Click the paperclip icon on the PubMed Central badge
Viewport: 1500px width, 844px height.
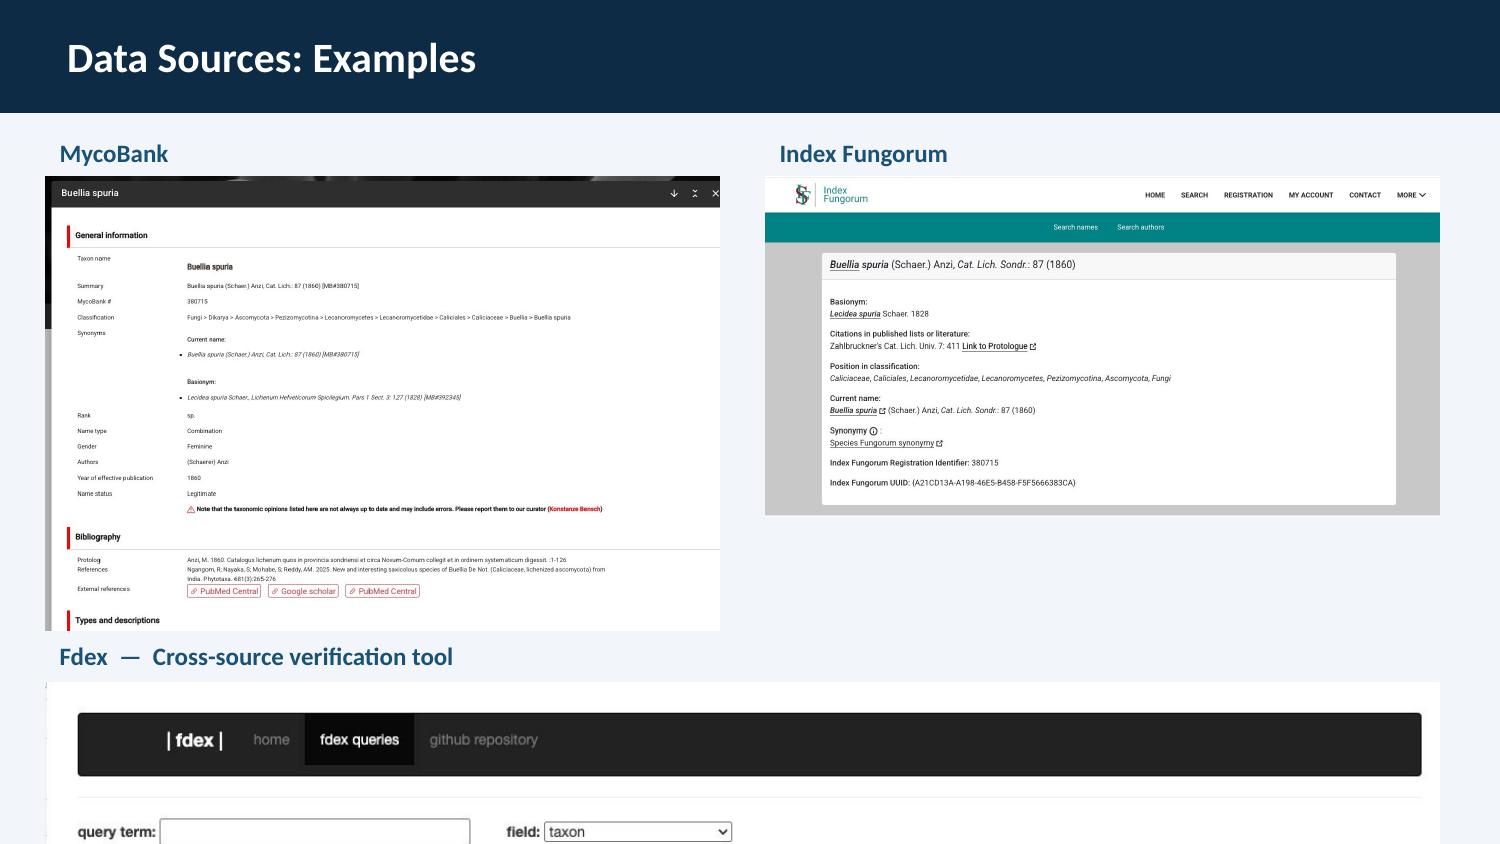(196, 591)
